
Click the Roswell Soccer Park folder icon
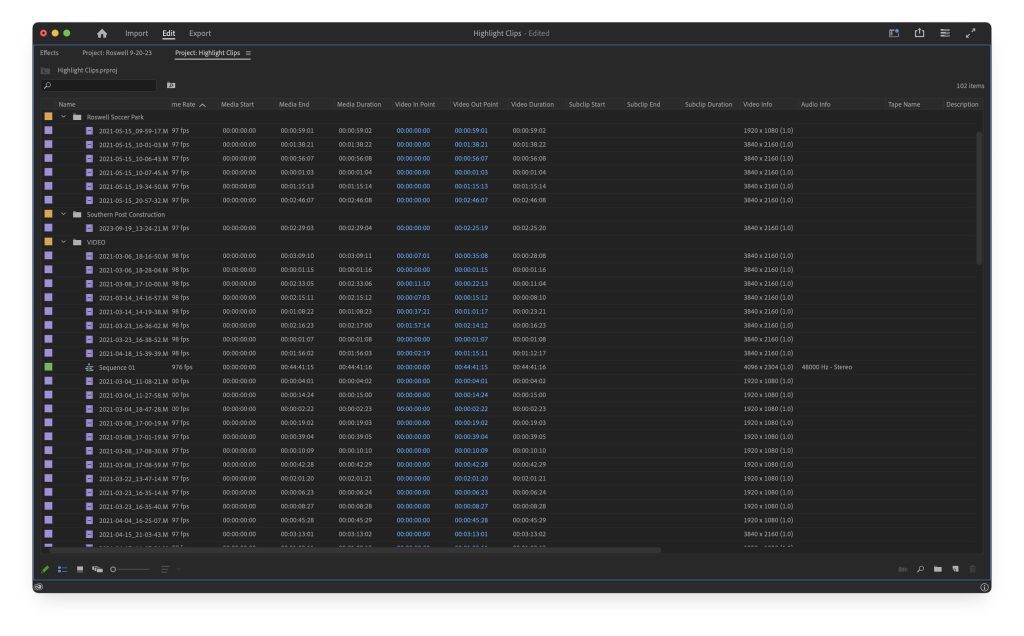pyautogui.click(x=77, y=117)
